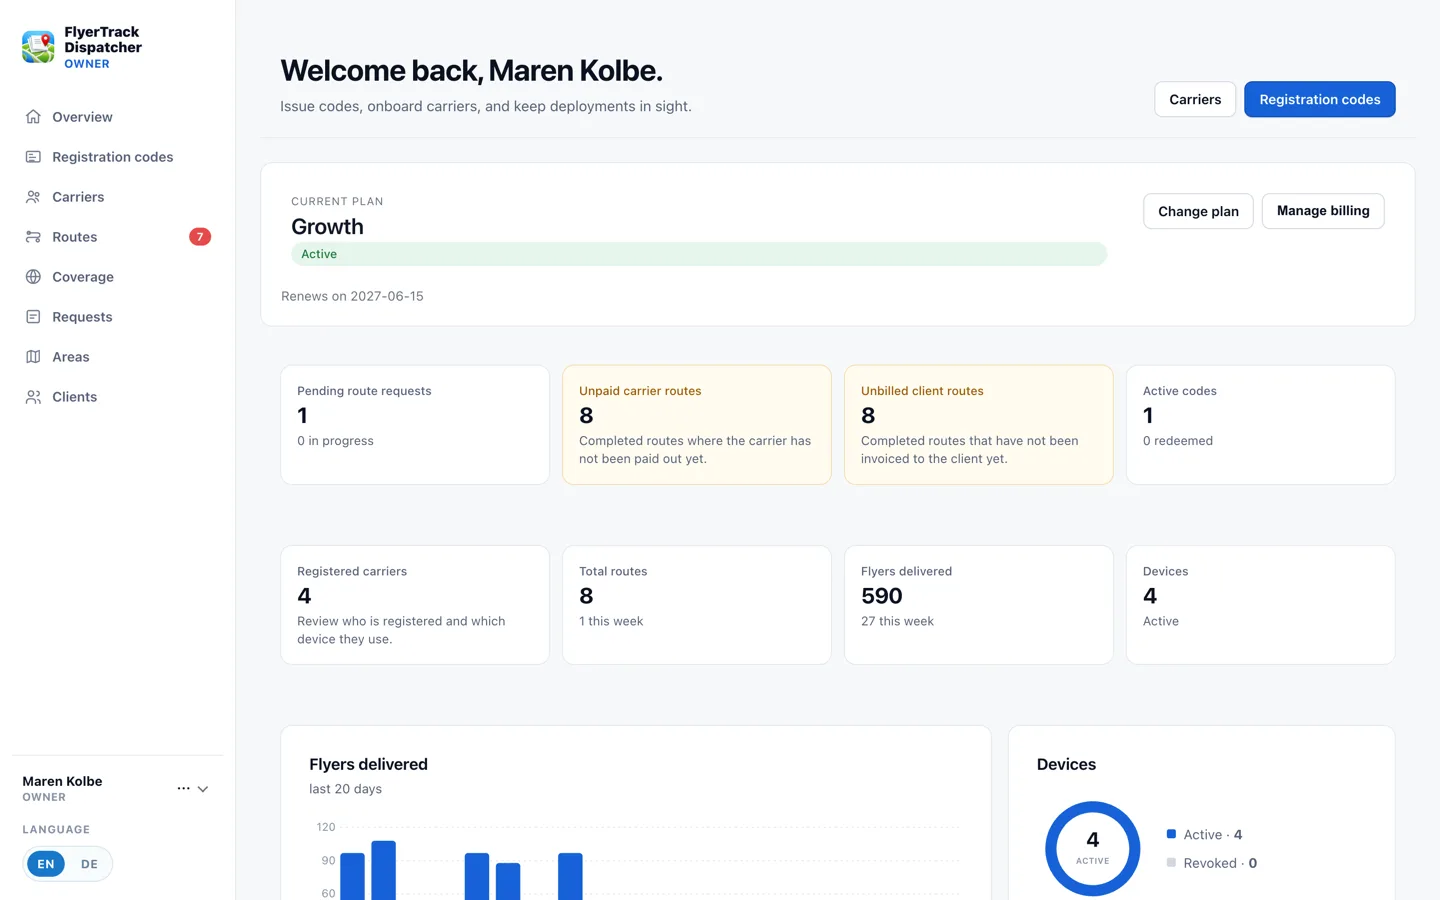This screenshot has height=900, width=1440.
Task: Click the Carriers people icon
Action: click(x=33, y=197)
